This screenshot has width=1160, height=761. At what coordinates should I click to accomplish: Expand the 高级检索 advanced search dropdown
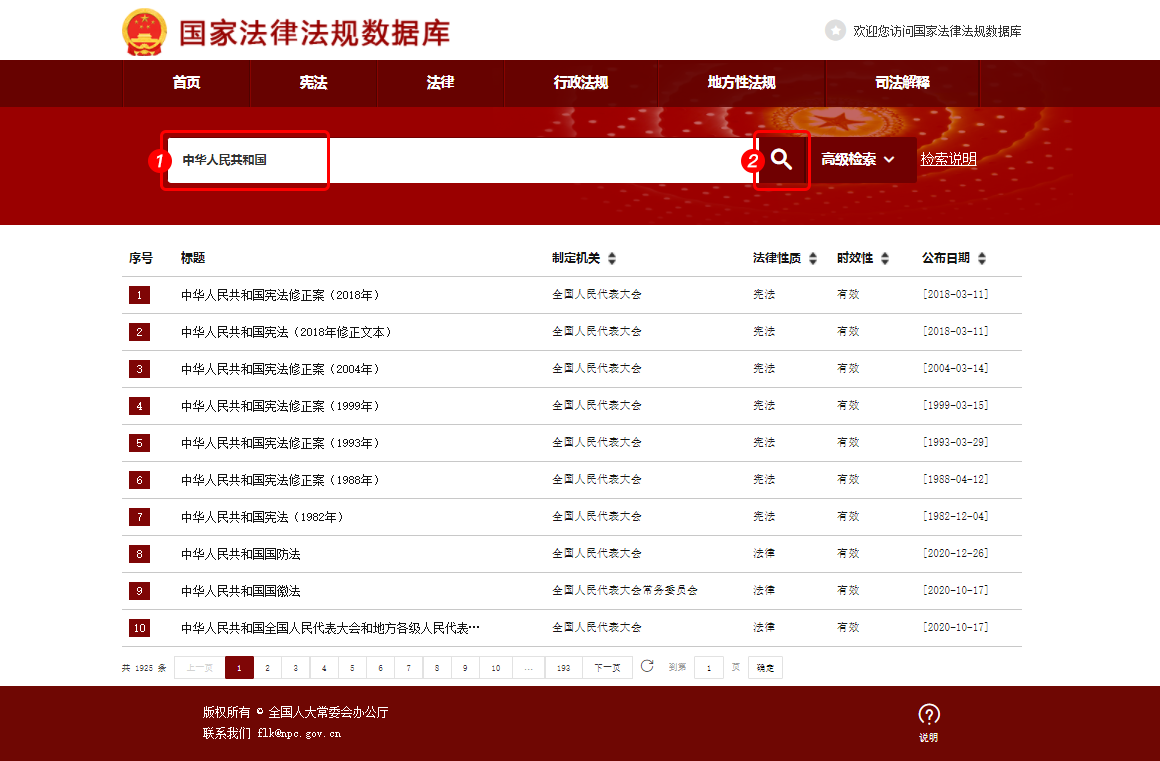[858, 160]
